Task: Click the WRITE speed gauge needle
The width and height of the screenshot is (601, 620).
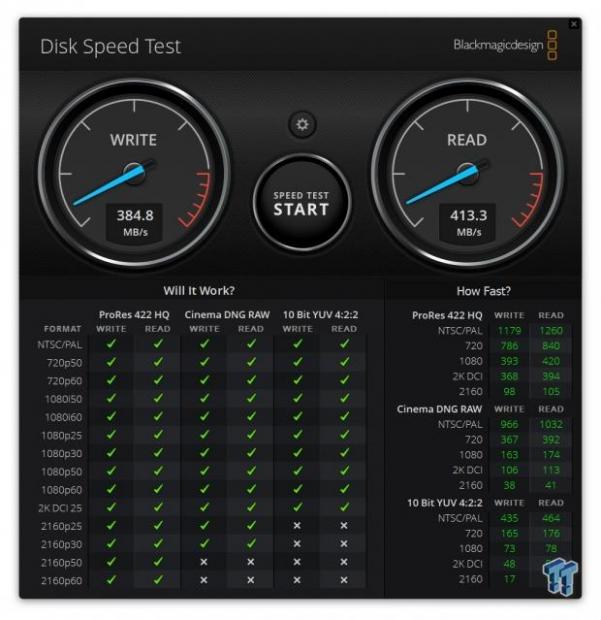Action: pyautogui.click(x=110, y=185)
